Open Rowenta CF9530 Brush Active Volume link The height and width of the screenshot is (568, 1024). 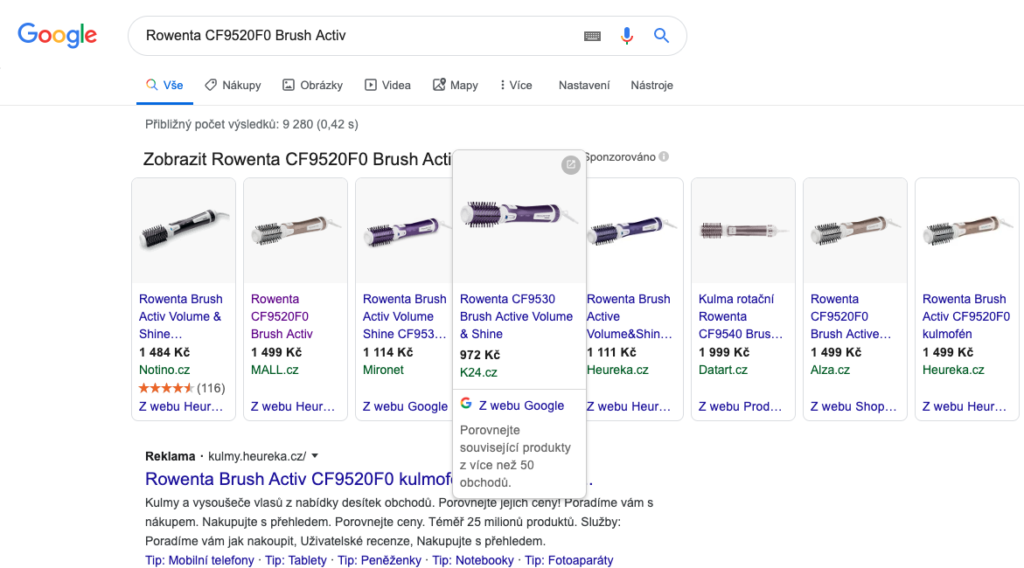click(516, 316)
